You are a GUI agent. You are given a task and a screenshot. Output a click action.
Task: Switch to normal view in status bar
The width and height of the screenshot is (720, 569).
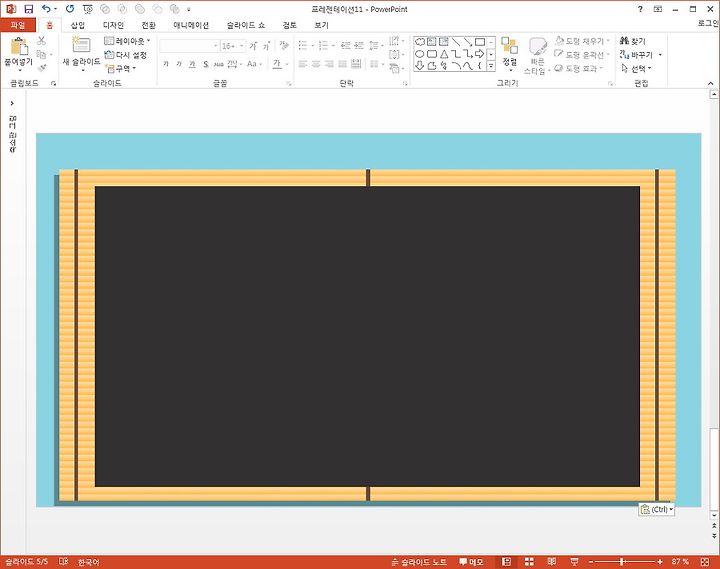point(506,562)
